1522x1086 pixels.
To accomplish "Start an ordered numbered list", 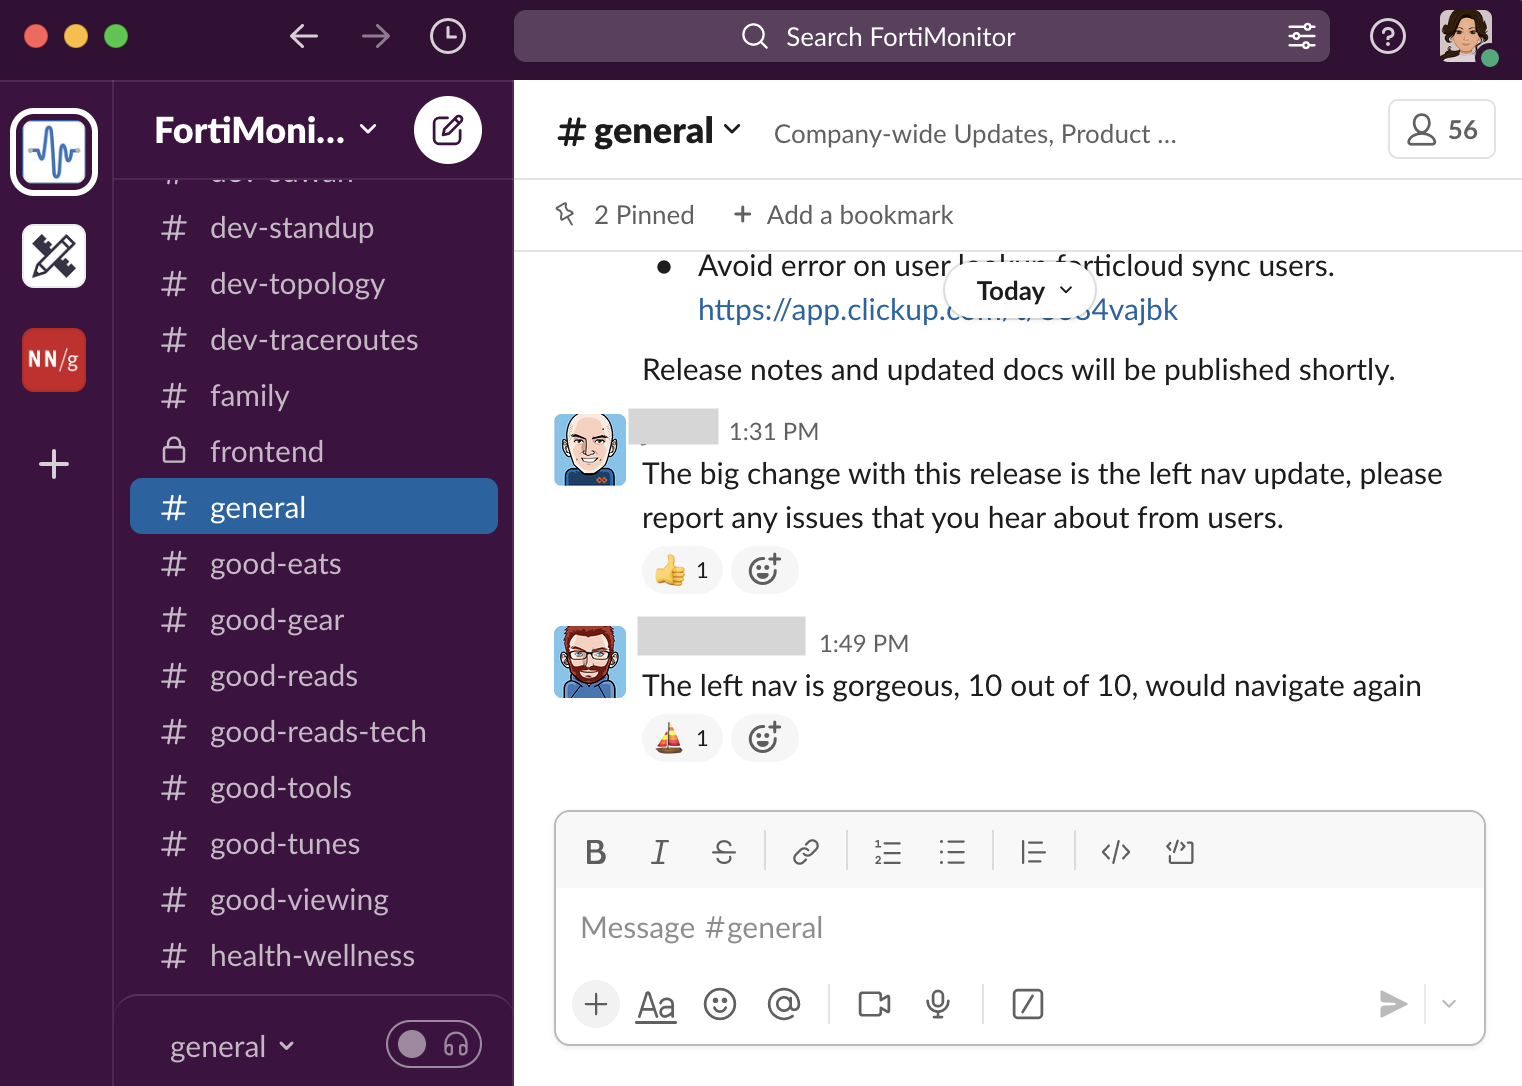I will tap(887, 852).
